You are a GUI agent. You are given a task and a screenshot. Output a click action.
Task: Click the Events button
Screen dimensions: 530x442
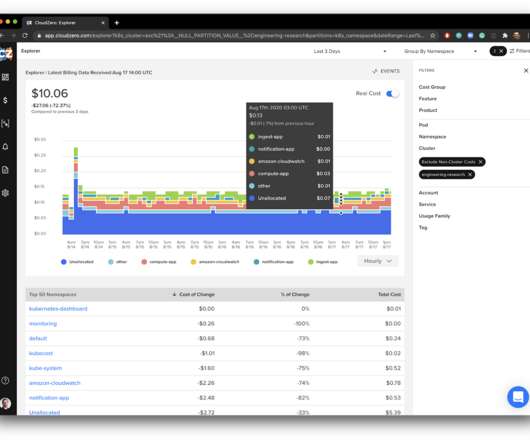[386, 71]
